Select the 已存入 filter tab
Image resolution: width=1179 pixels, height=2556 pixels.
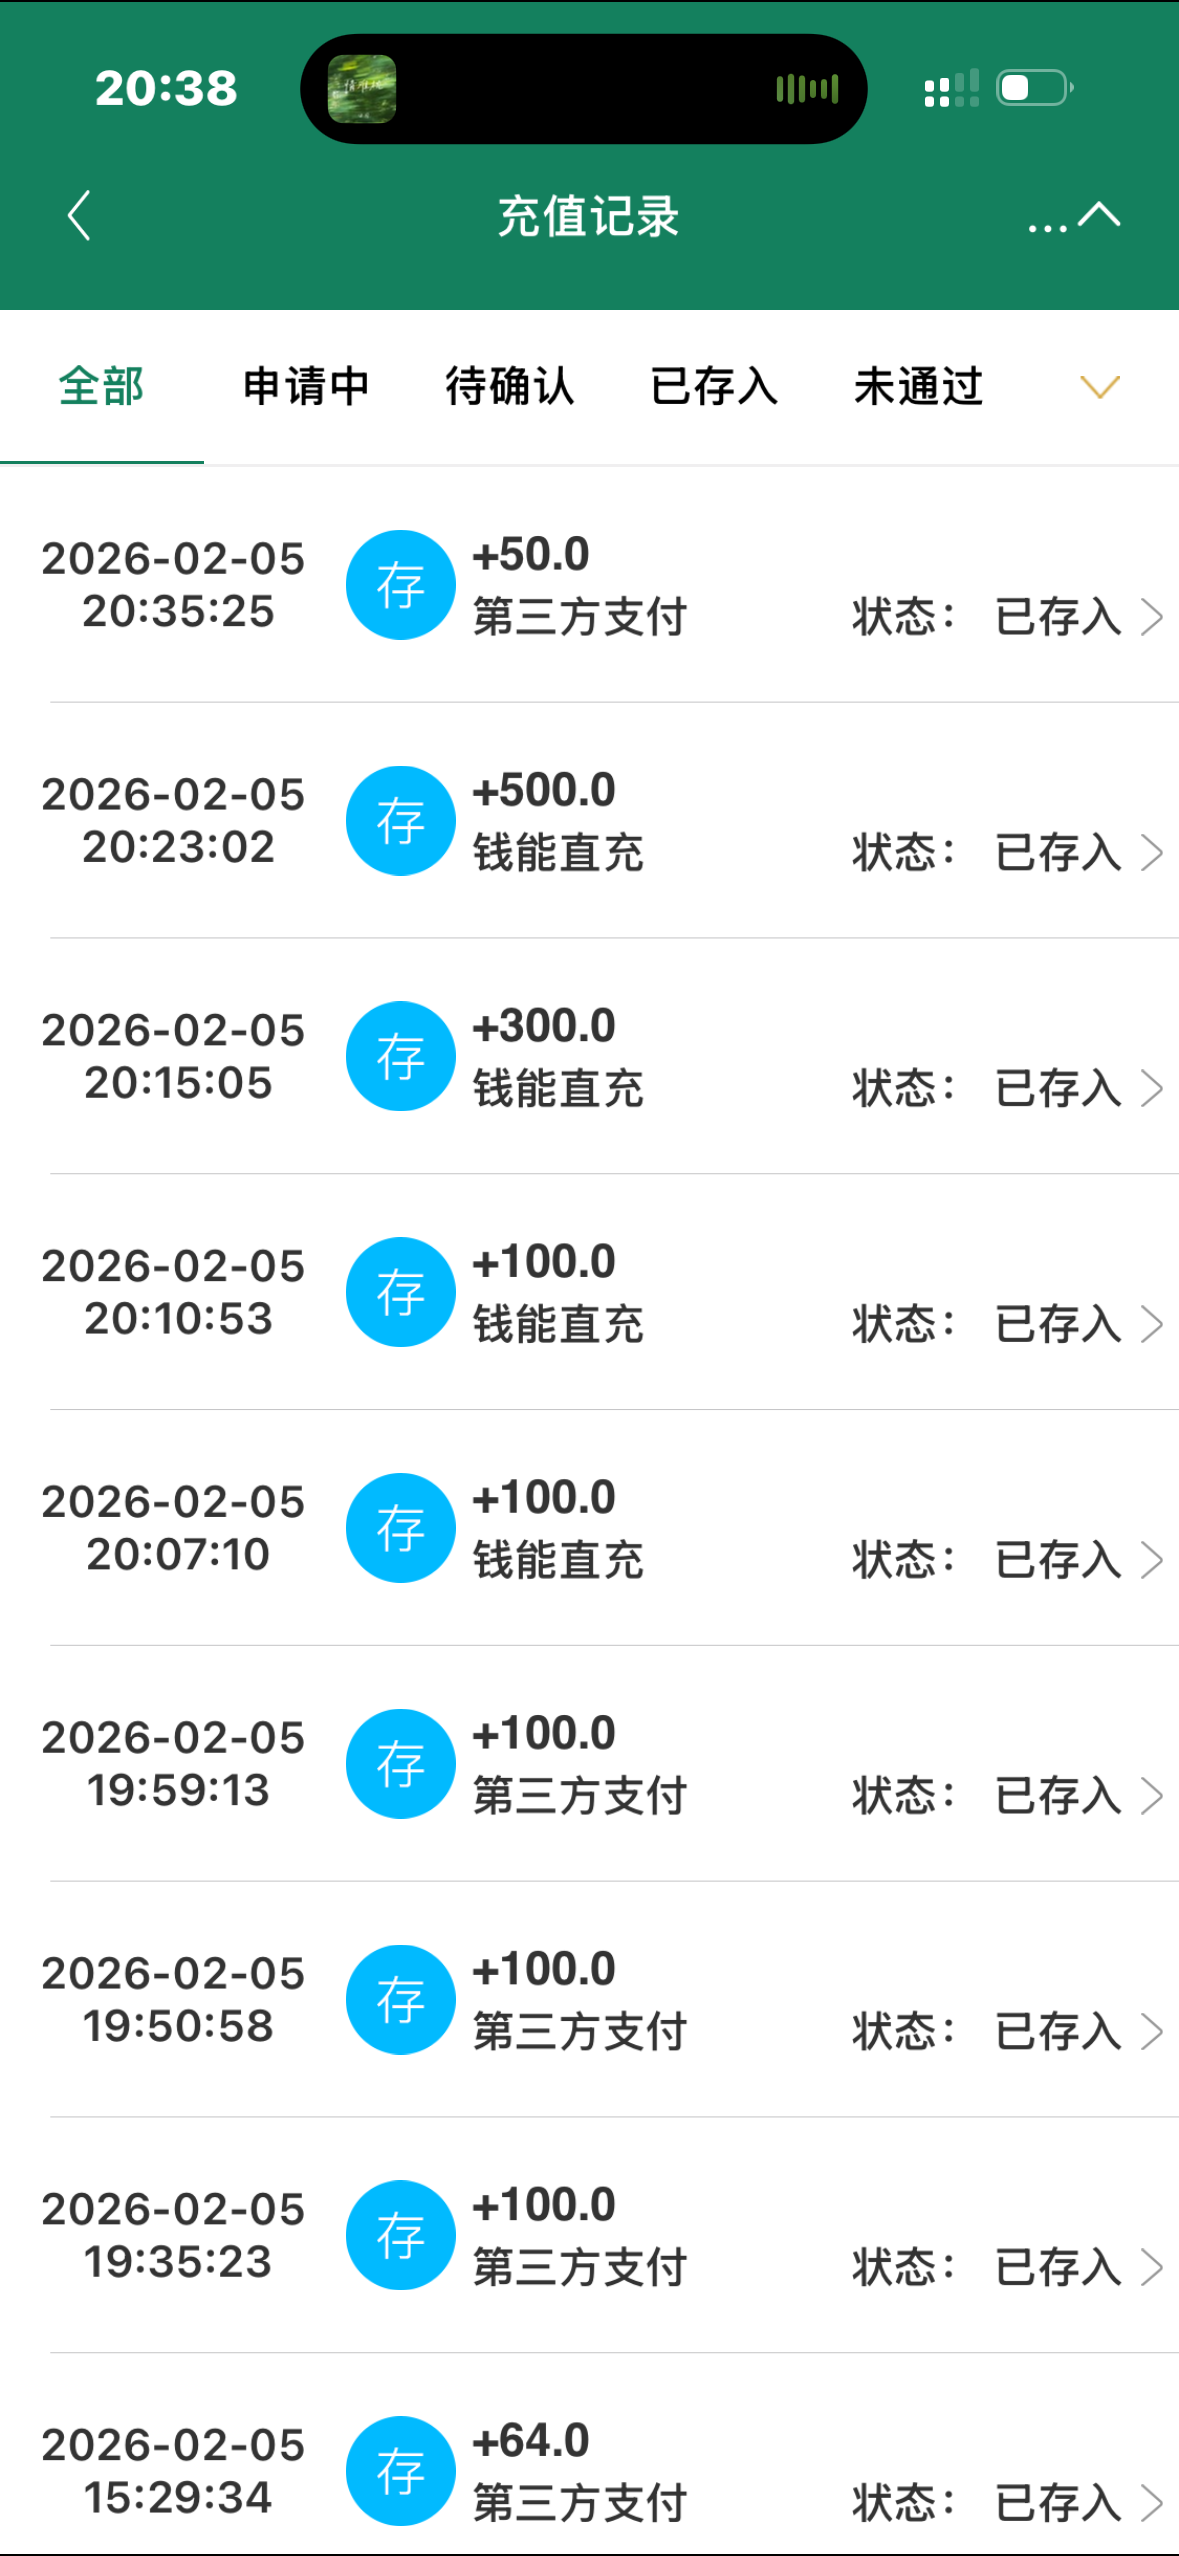click(714, 387)
